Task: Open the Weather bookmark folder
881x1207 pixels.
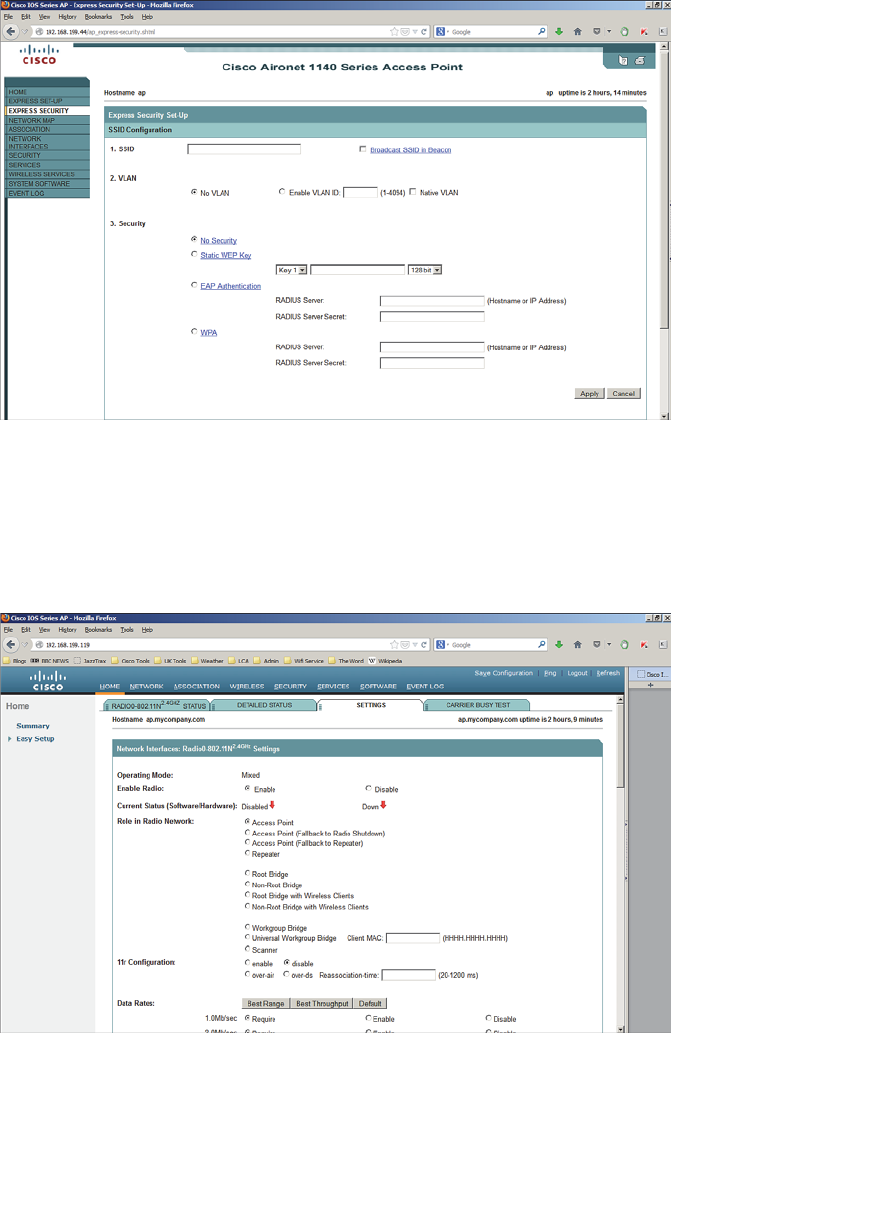Action: click(x=207, y=661)
